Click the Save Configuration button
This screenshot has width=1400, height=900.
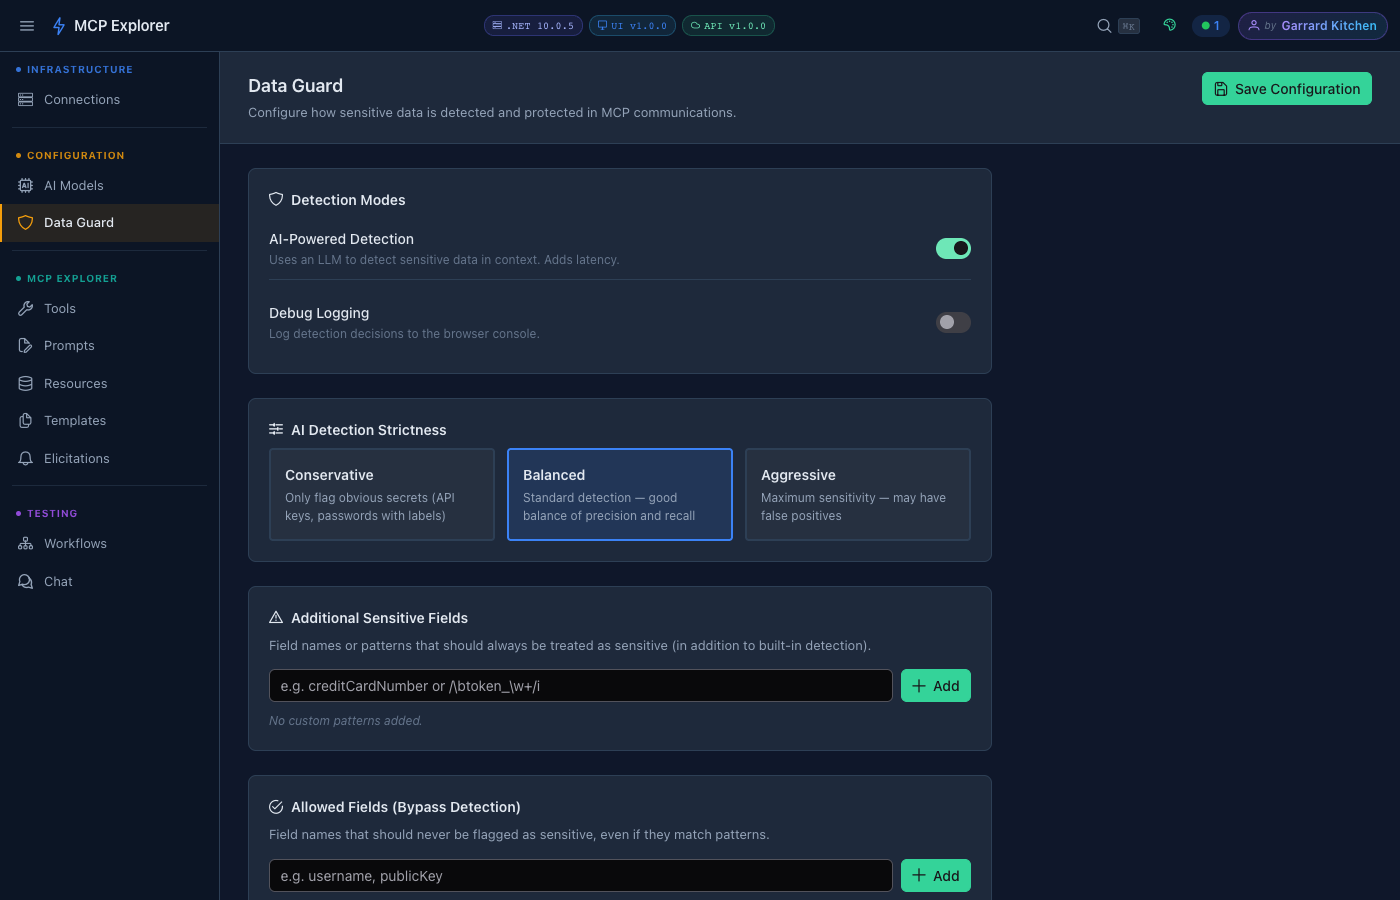click(x=1286, y=88)
